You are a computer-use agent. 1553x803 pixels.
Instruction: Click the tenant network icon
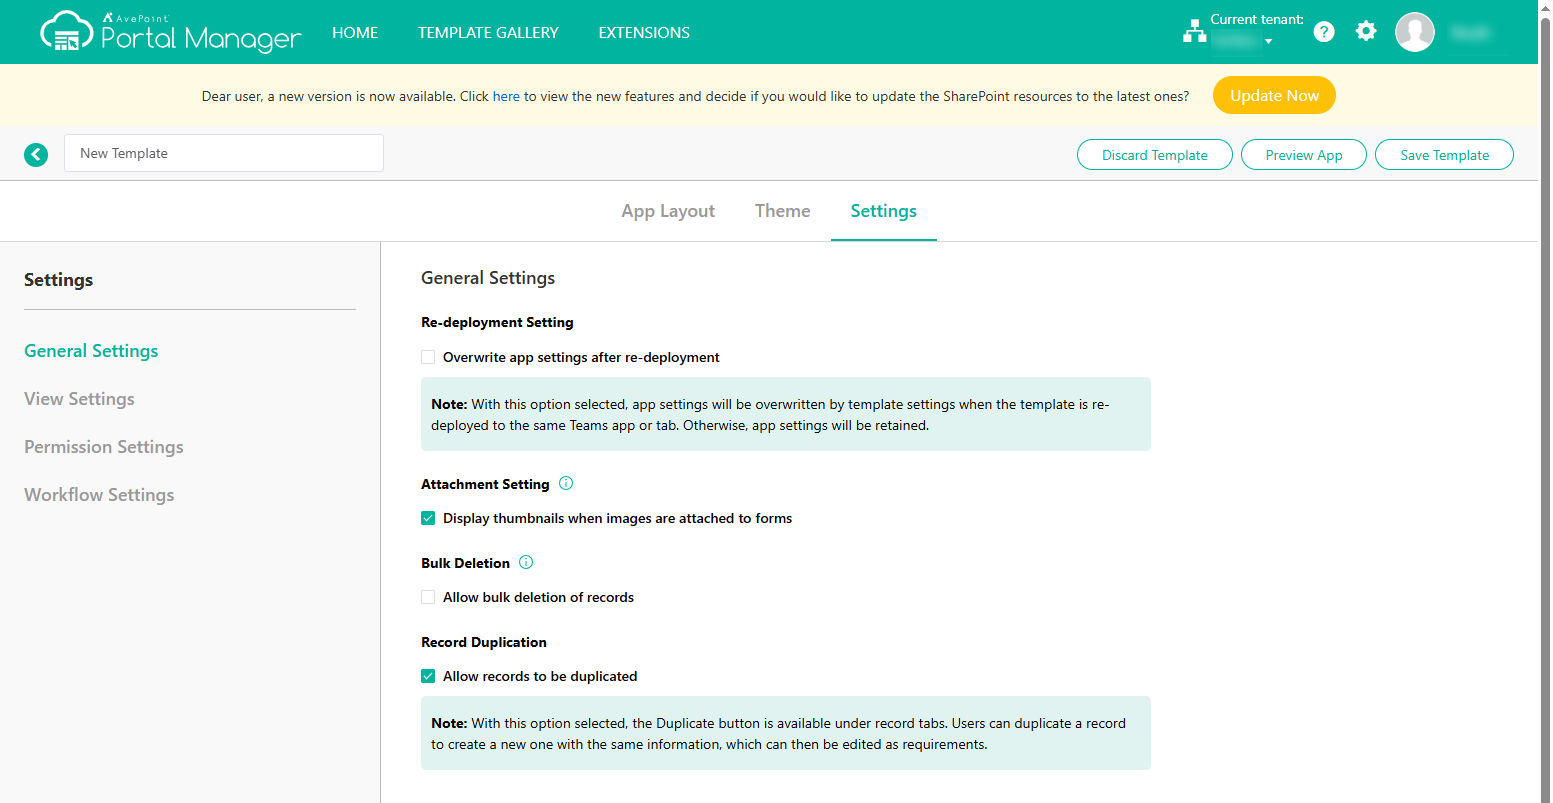pos(1194,31)
